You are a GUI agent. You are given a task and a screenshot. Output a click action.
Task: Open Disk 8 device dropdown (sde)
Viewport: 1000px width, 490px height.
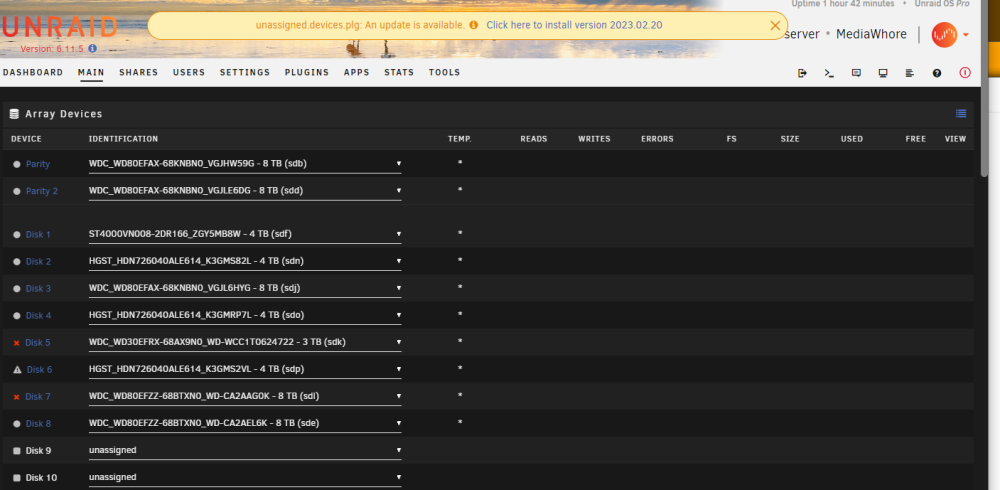(245, 423)
